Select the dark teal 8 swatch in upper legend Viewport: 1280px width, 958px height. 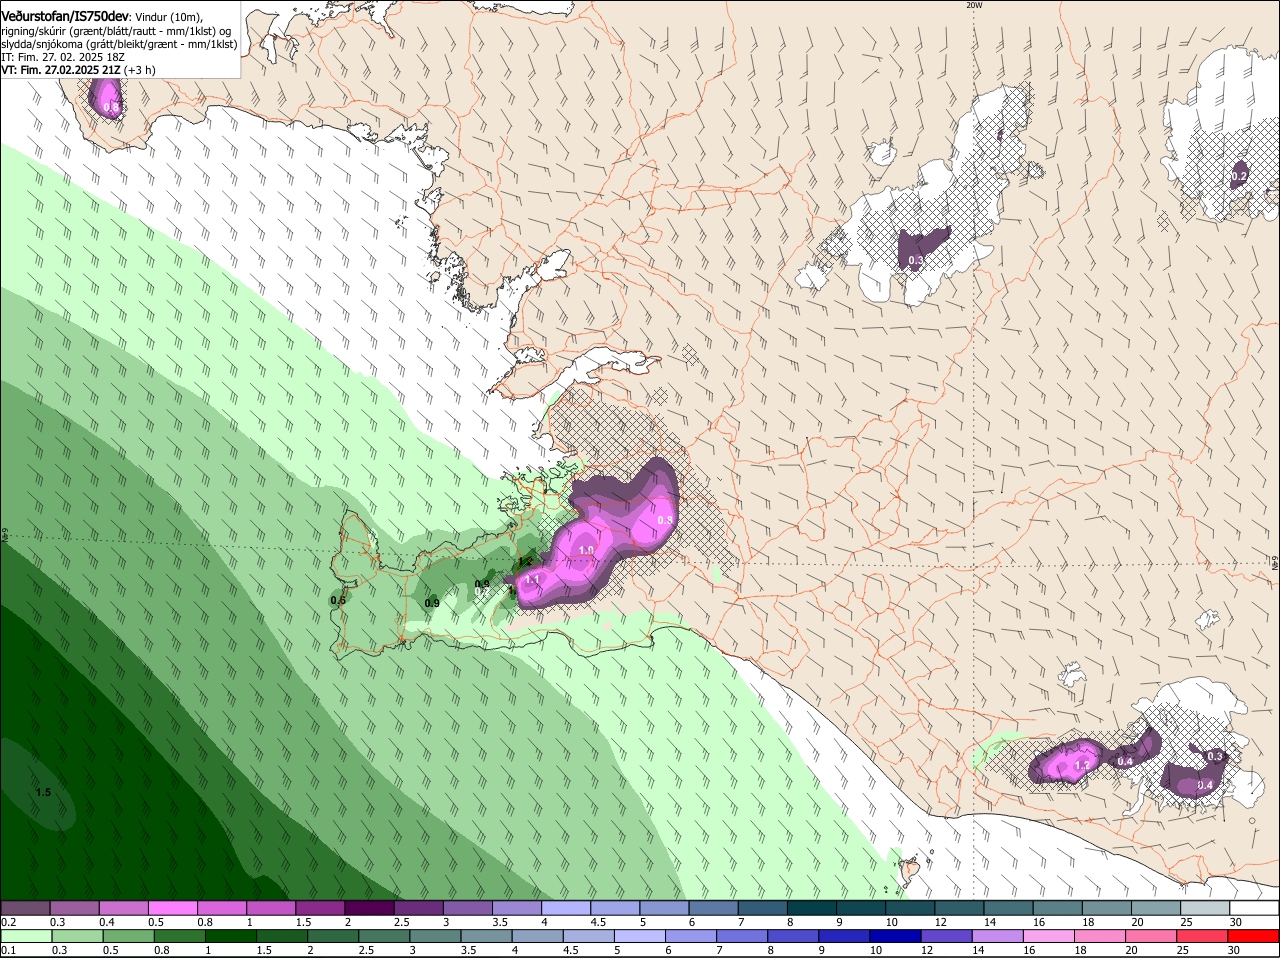(812, 907)
